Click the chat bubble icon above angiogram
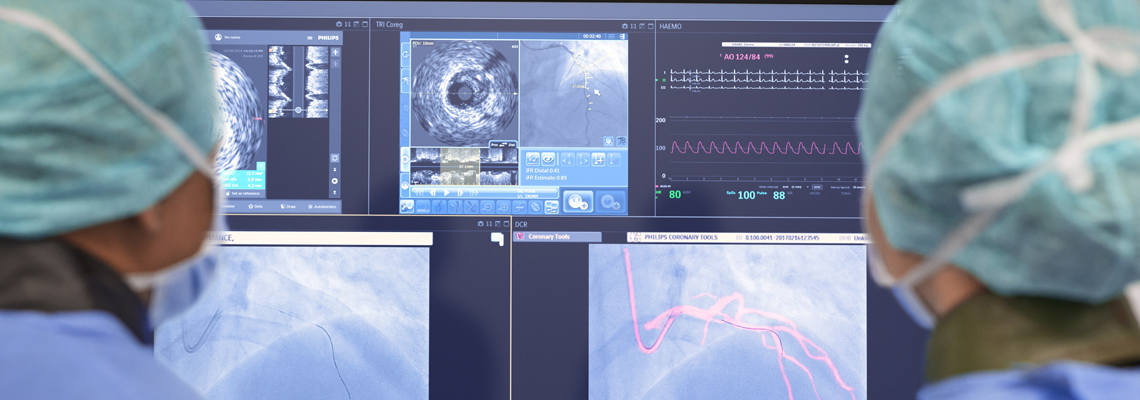Viewport: 1140px width, 400px height. (x=497, y=239)
